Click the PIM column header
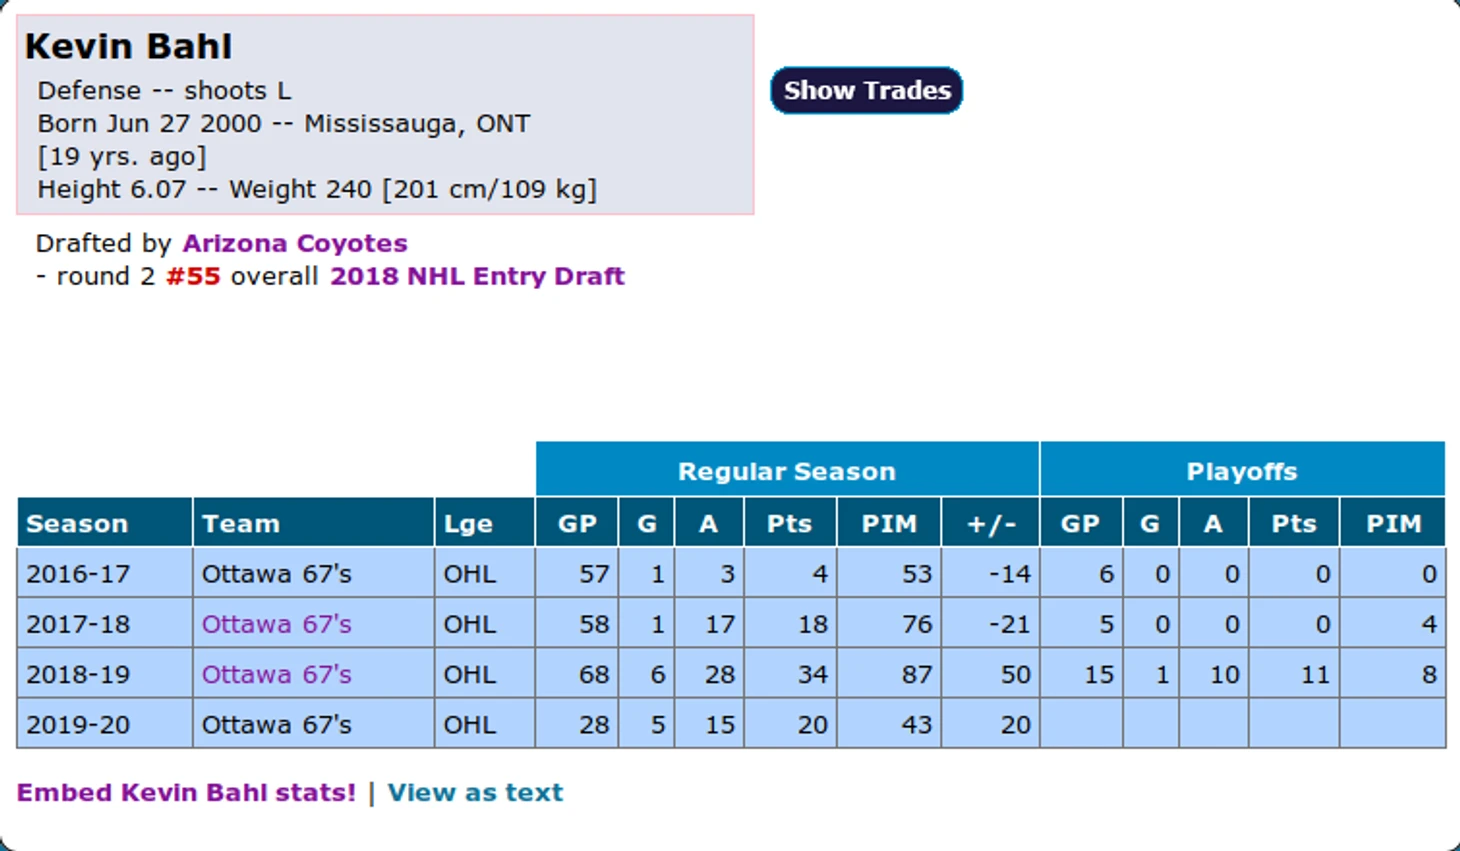This screenshot has height=851, width=1460. click(x=888, y=523)
